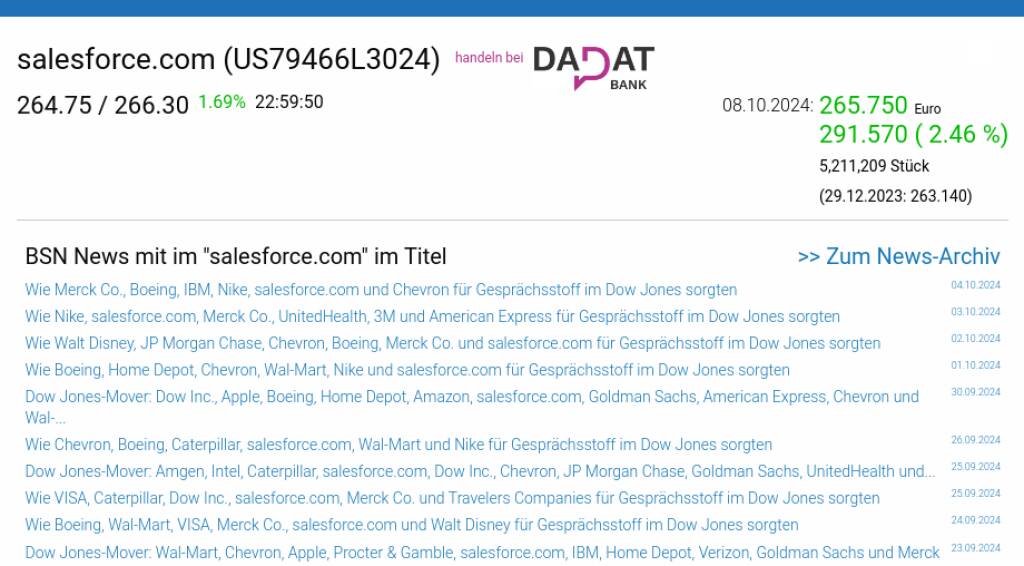This screenshot has height=566, width=1024.
Task: Click the 5,211,209 Stück volume text
Action: (874, 166)
